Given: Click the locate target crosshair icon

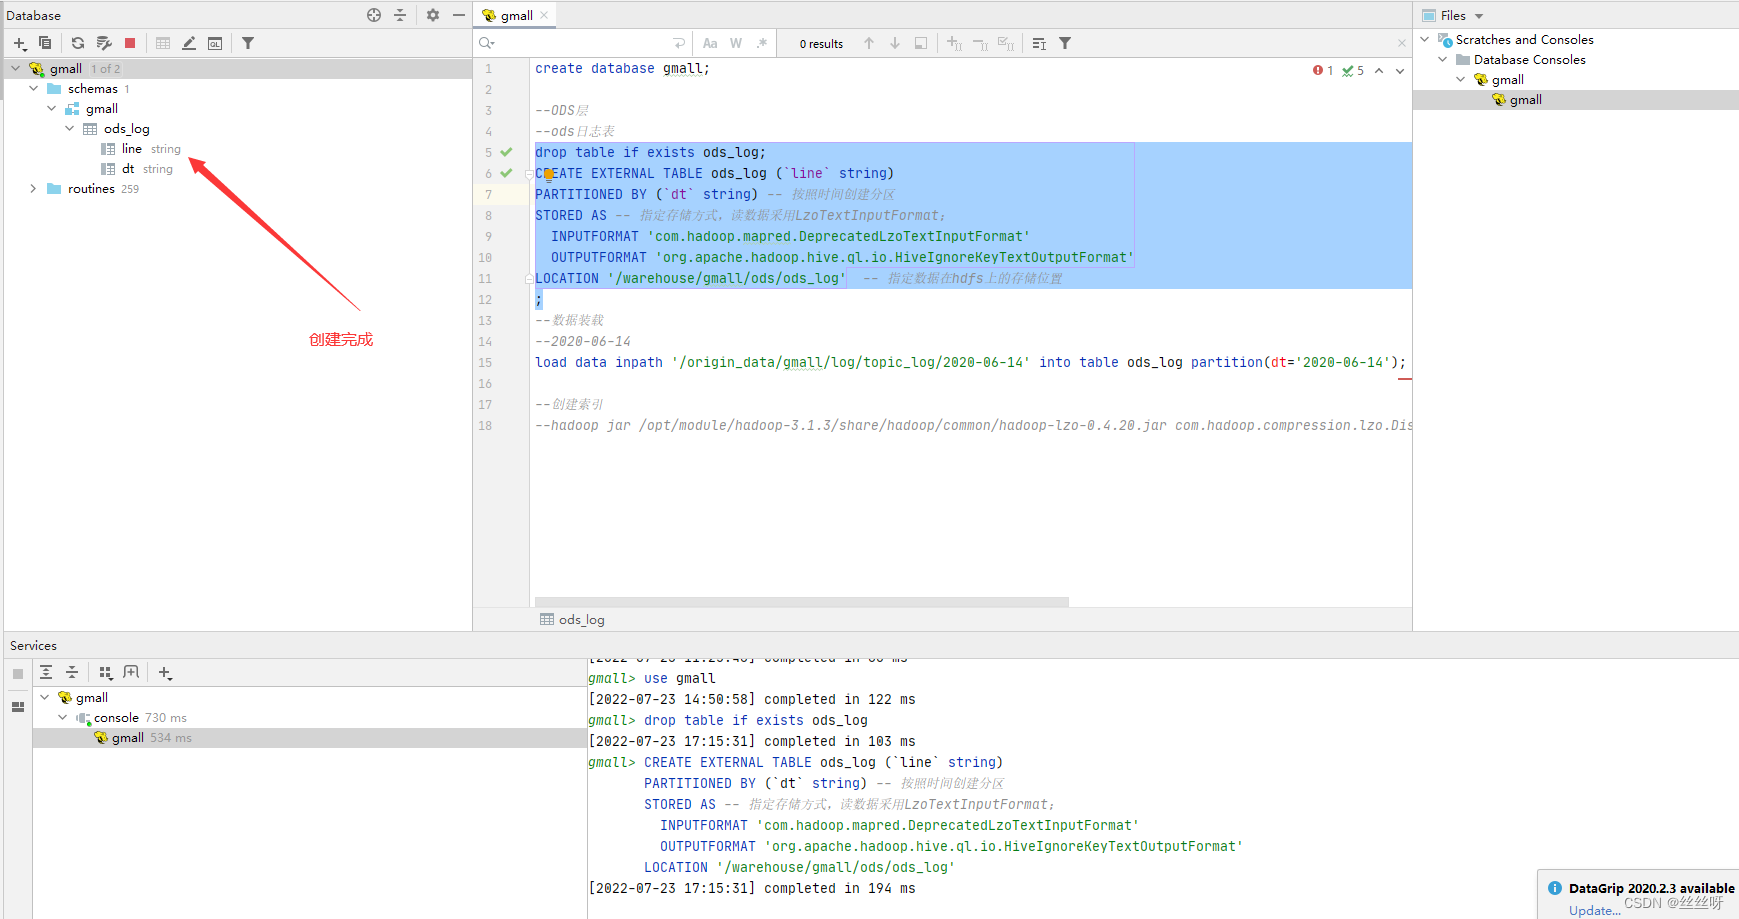Looking at the screenshot, I should click(374, 15).
